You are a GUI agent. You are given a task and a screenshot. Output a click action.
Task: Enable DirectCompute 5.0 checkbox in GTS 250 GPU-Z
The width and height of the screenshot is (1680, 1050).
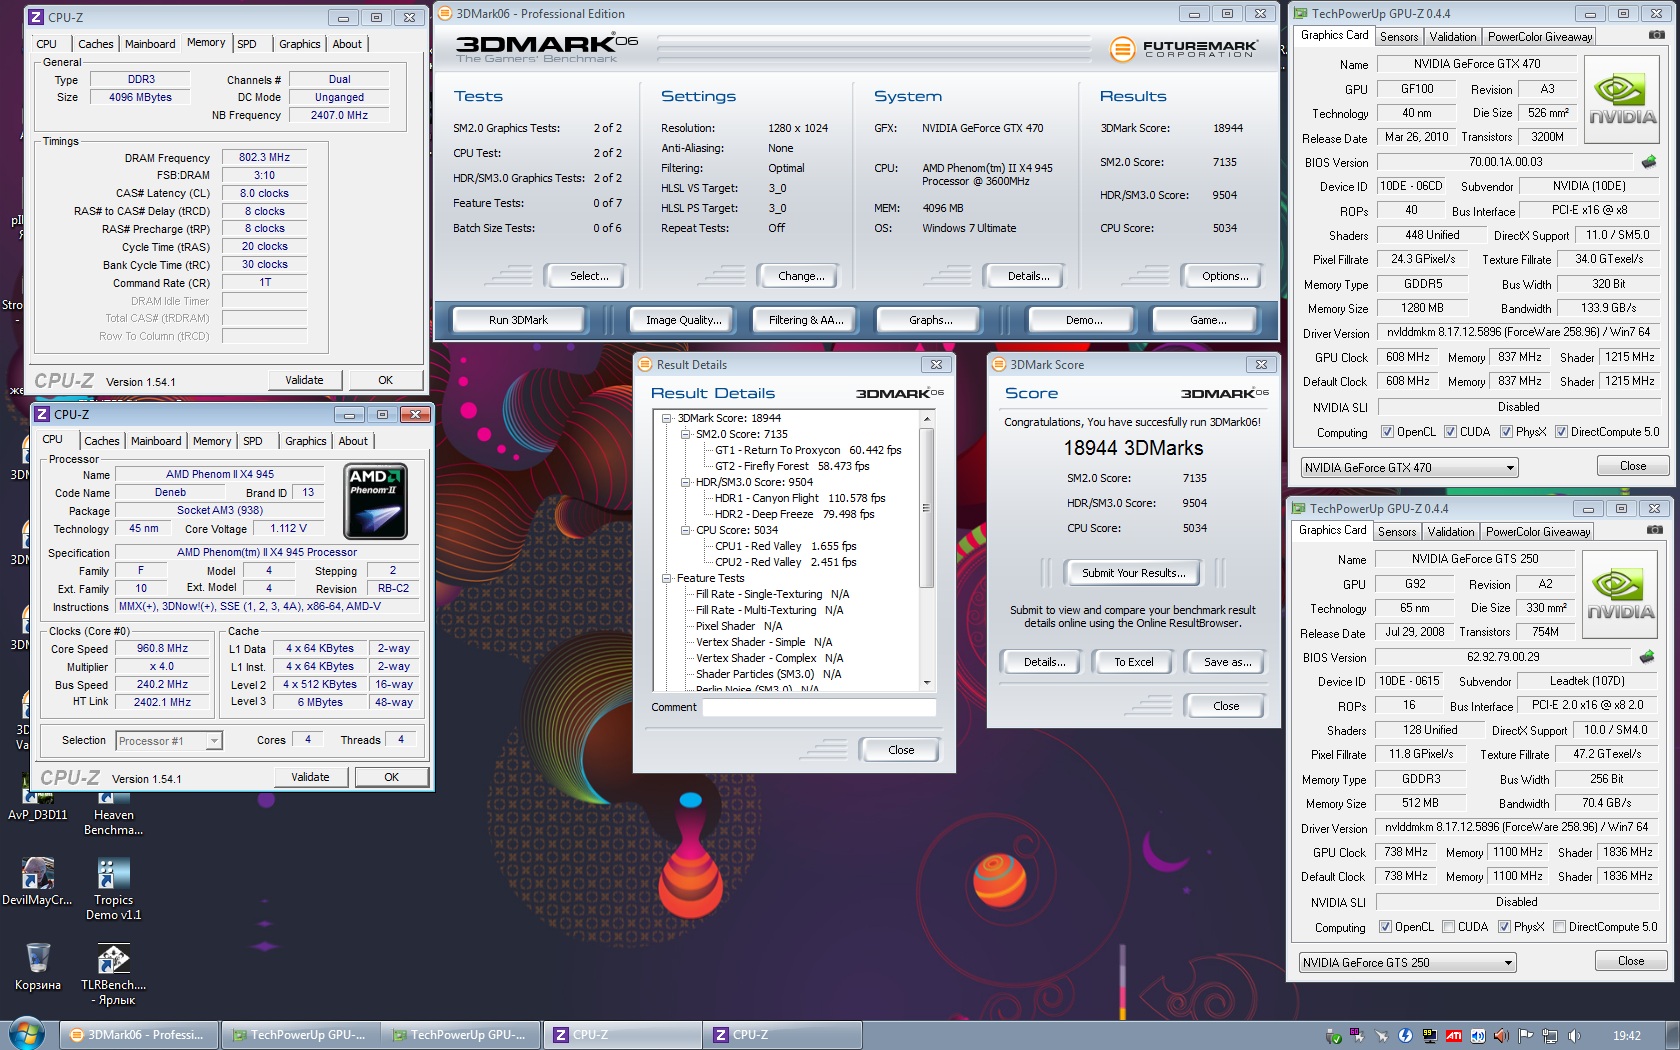[1559, 927]
